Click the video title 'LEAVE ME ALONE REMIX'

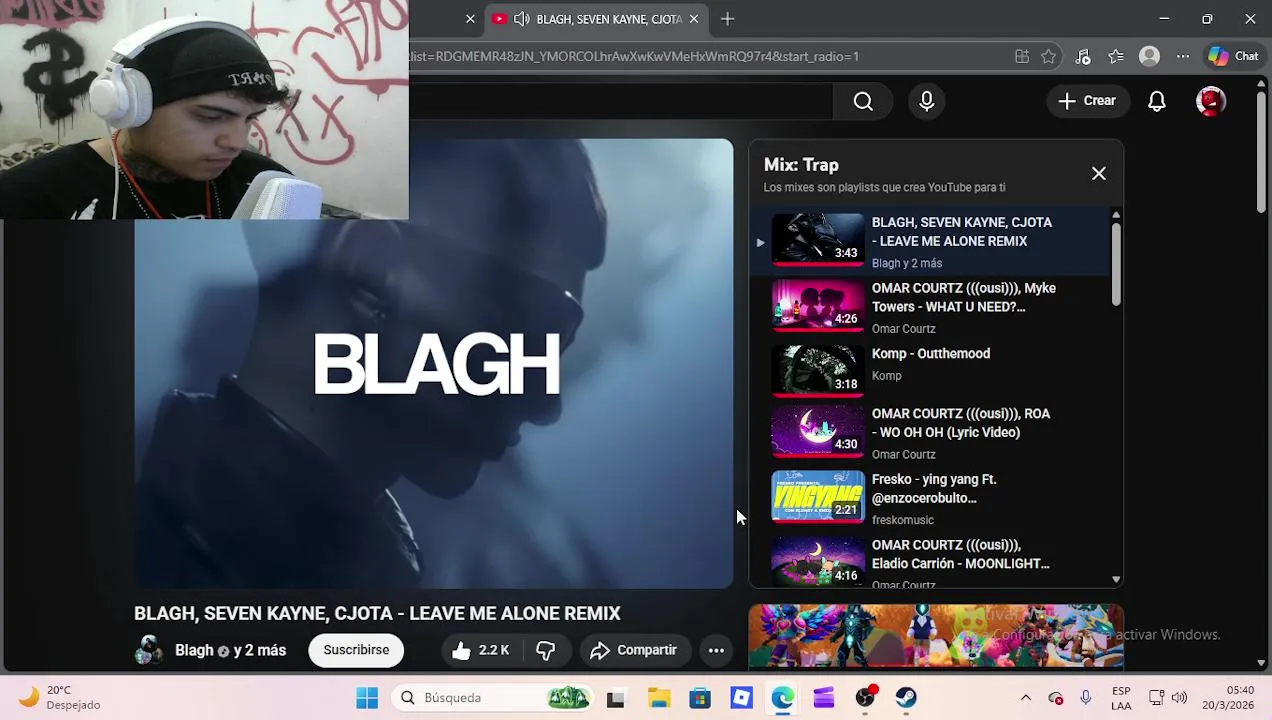377,614
